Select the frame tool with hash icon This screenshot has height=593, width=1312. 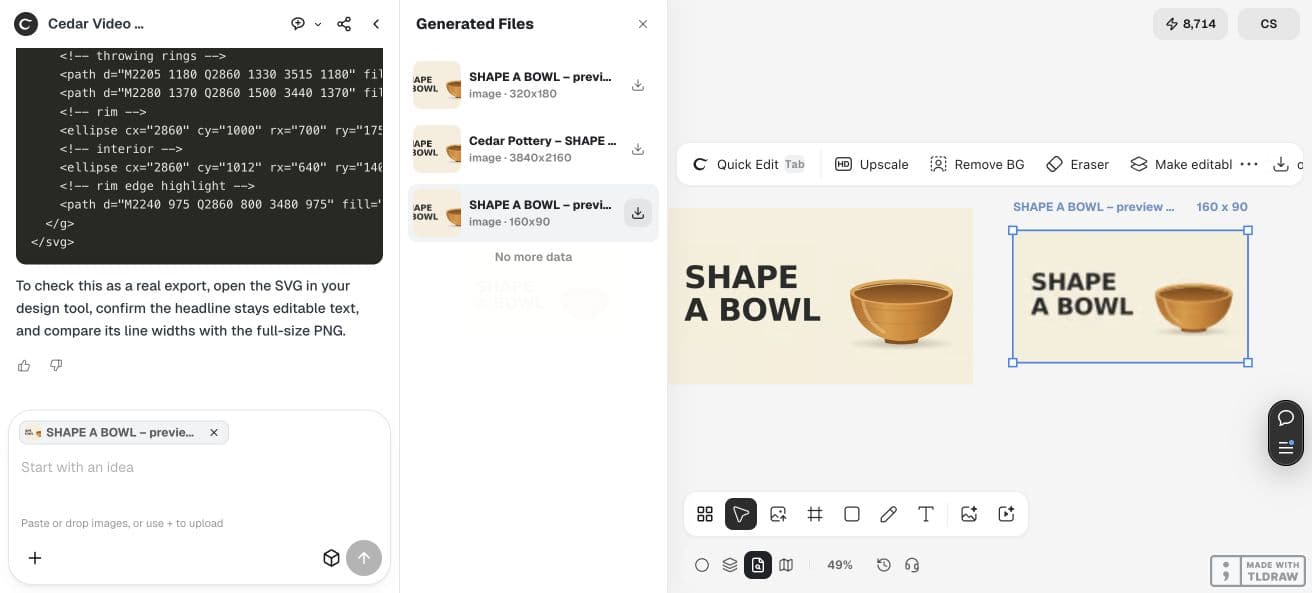815,514
